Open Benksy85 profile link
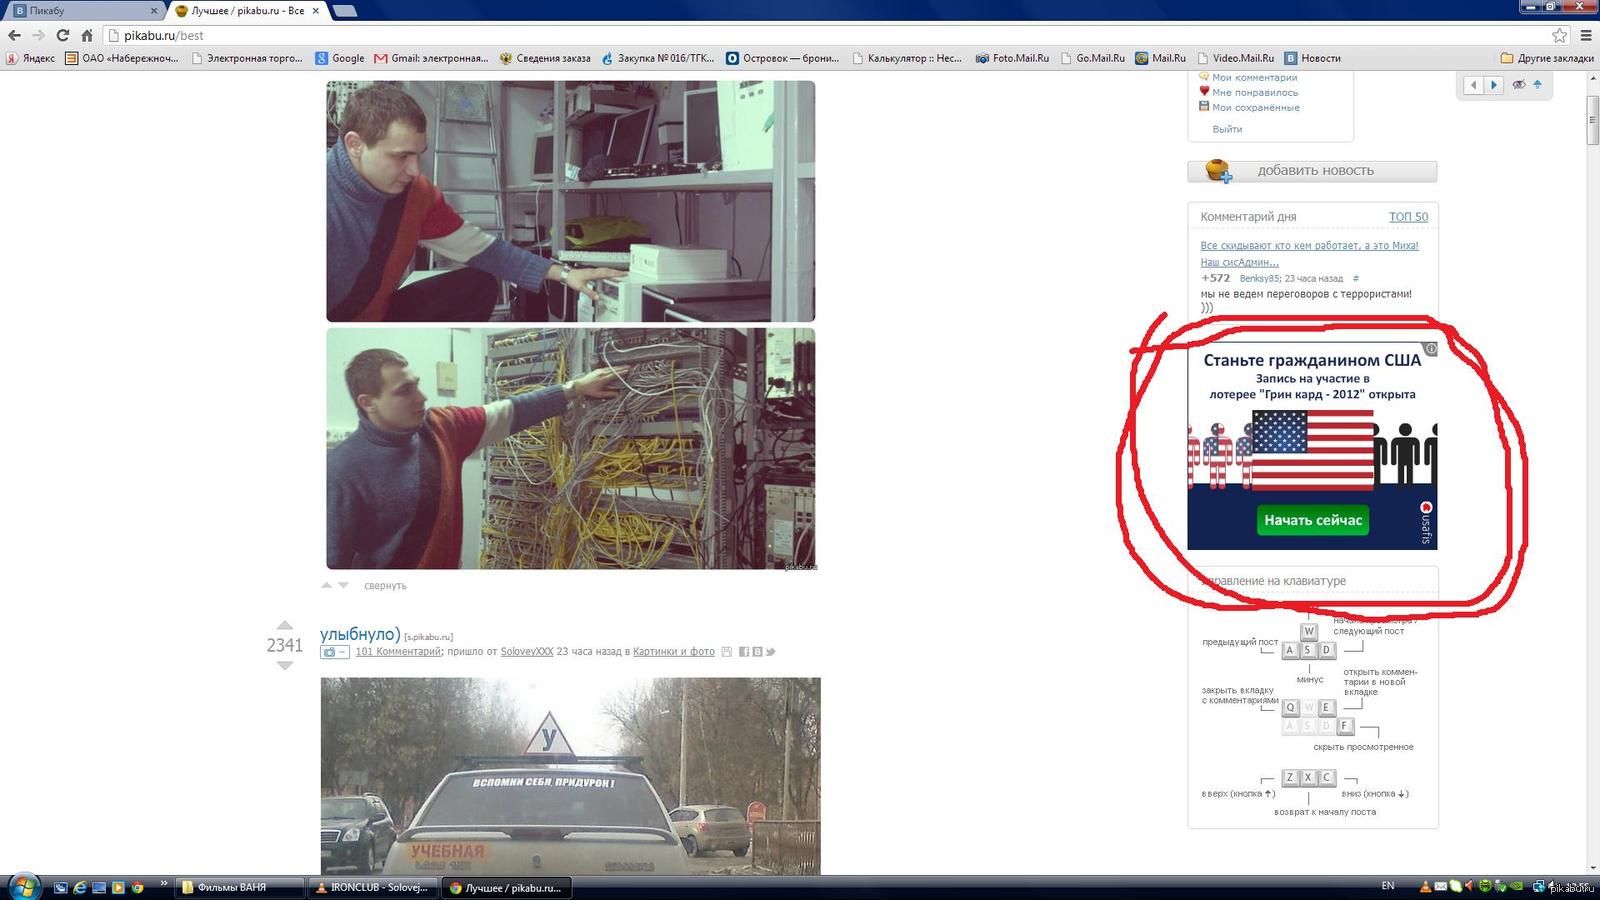 pyautogui.click(x=1260, y=279)
